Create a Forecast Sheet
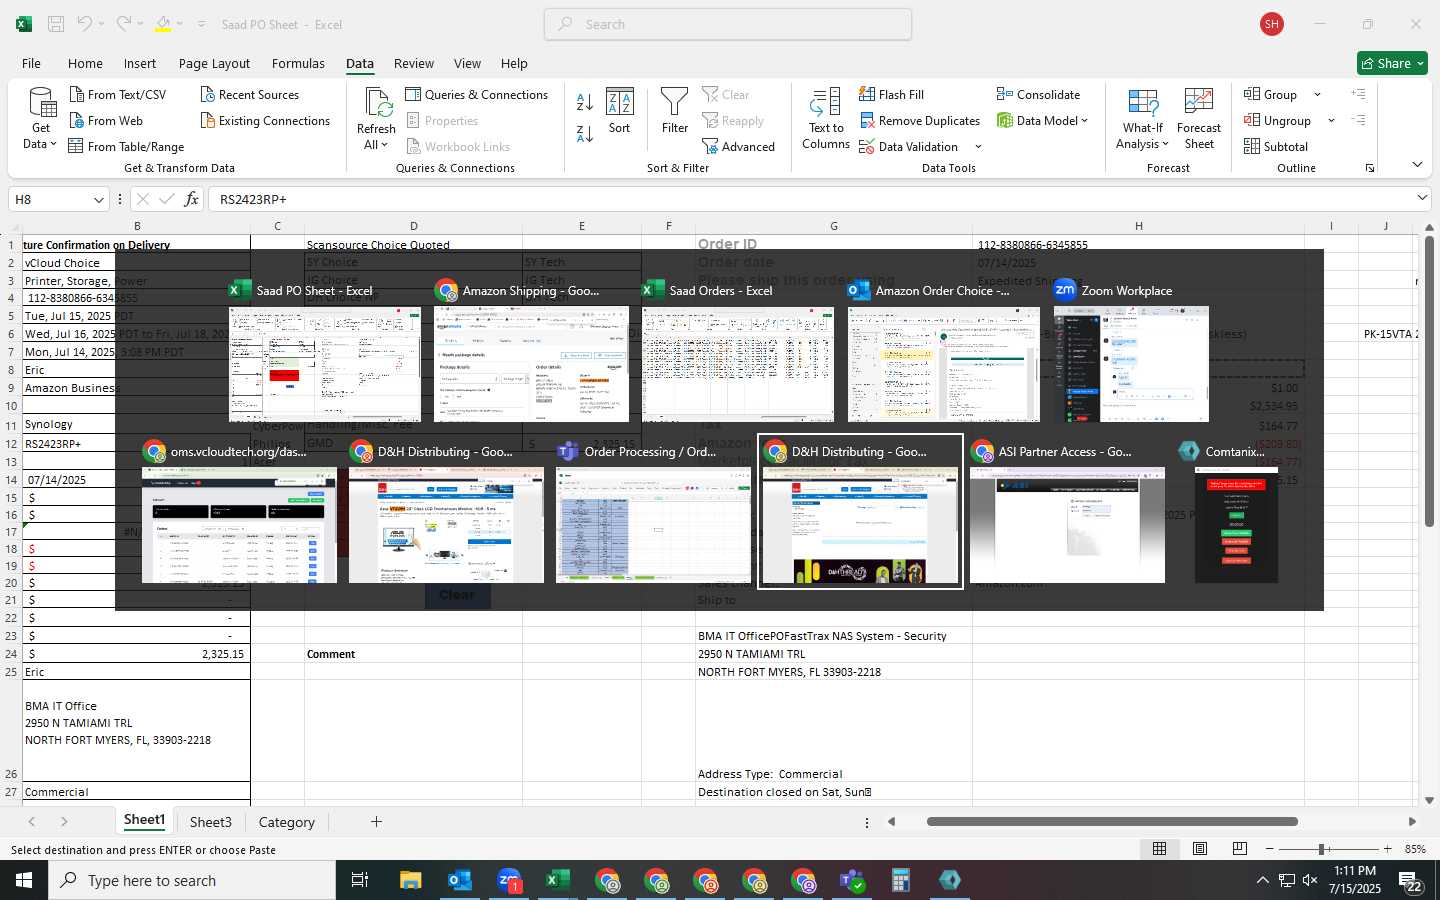1440x900 pixels. coord(1199,119)
